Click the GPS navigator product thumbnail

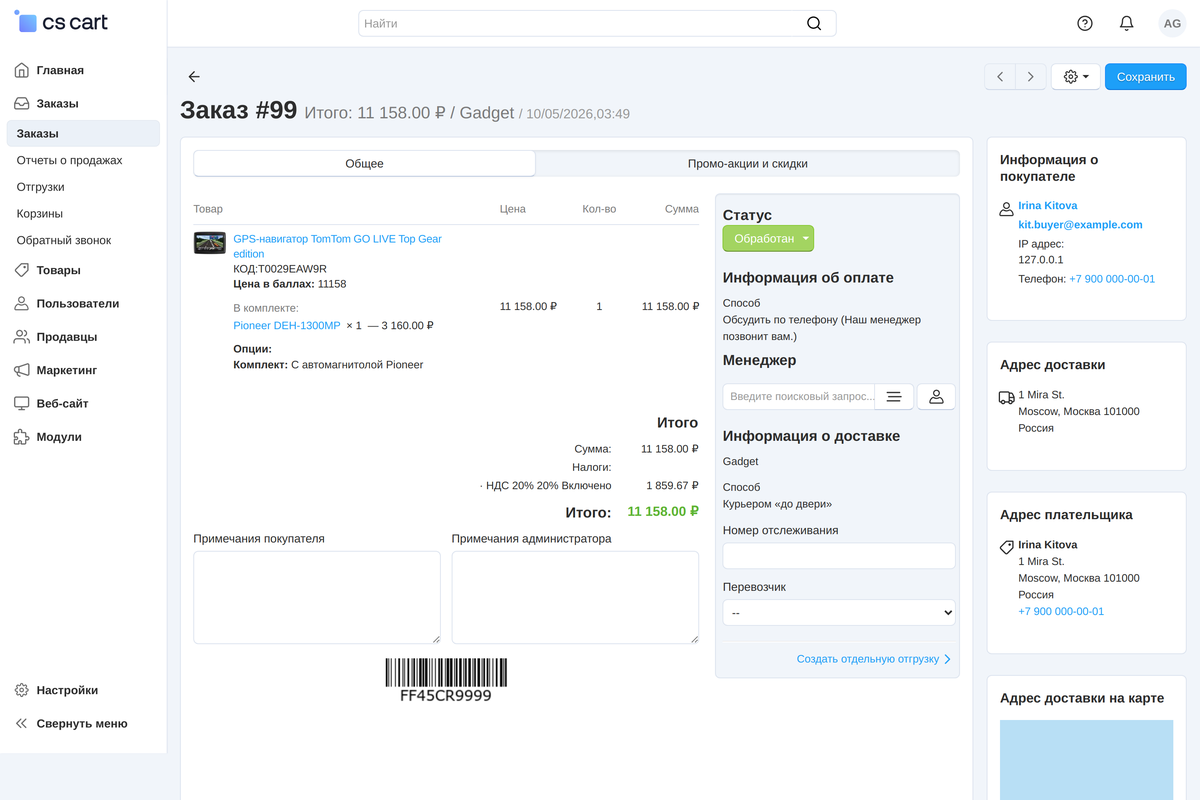click(x=210, y=243)
